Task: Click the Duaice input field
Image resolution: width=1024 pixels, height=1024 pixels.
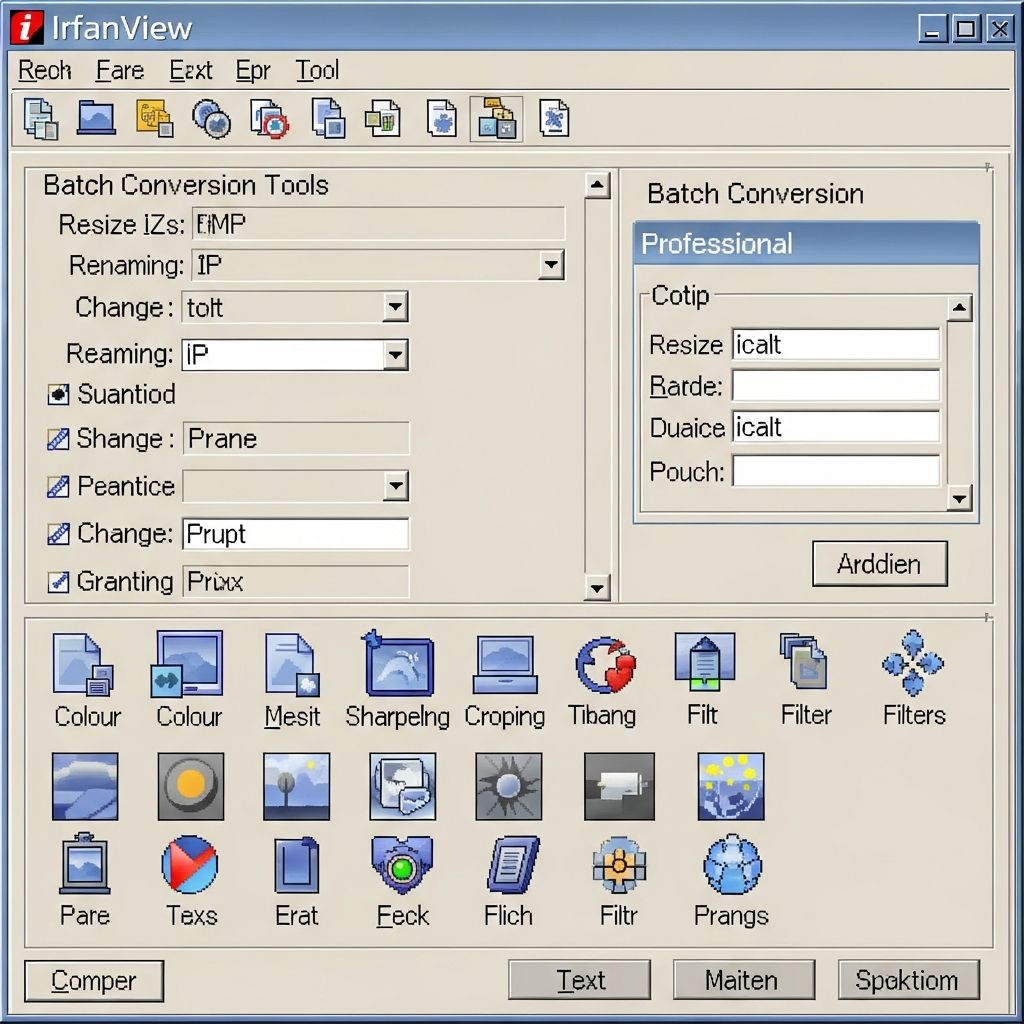Action: tap(835, 427)
